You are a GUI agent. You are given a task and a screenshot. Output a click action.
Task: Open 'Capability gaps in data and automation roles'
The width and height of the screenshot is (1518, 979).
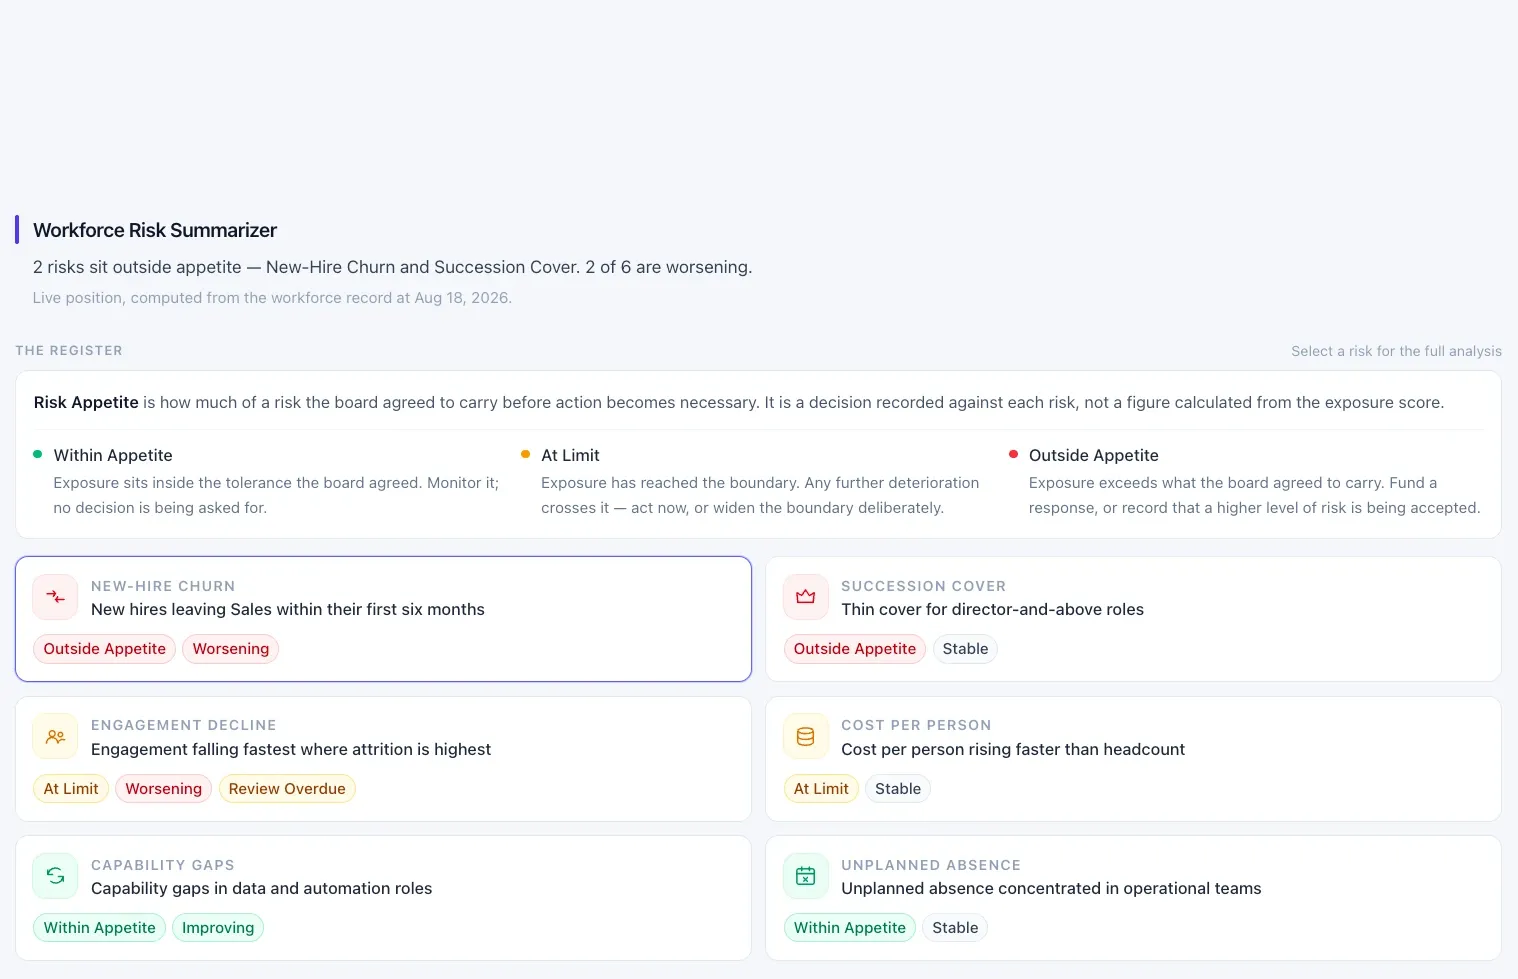coord(262,889)
